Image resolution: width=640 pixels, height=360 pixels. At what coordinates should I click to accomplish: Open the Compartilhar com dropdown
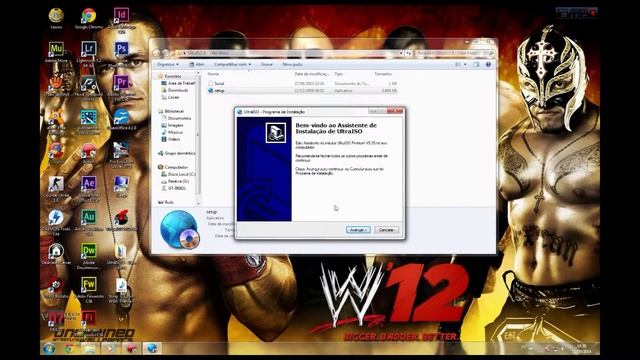point(232,64)
